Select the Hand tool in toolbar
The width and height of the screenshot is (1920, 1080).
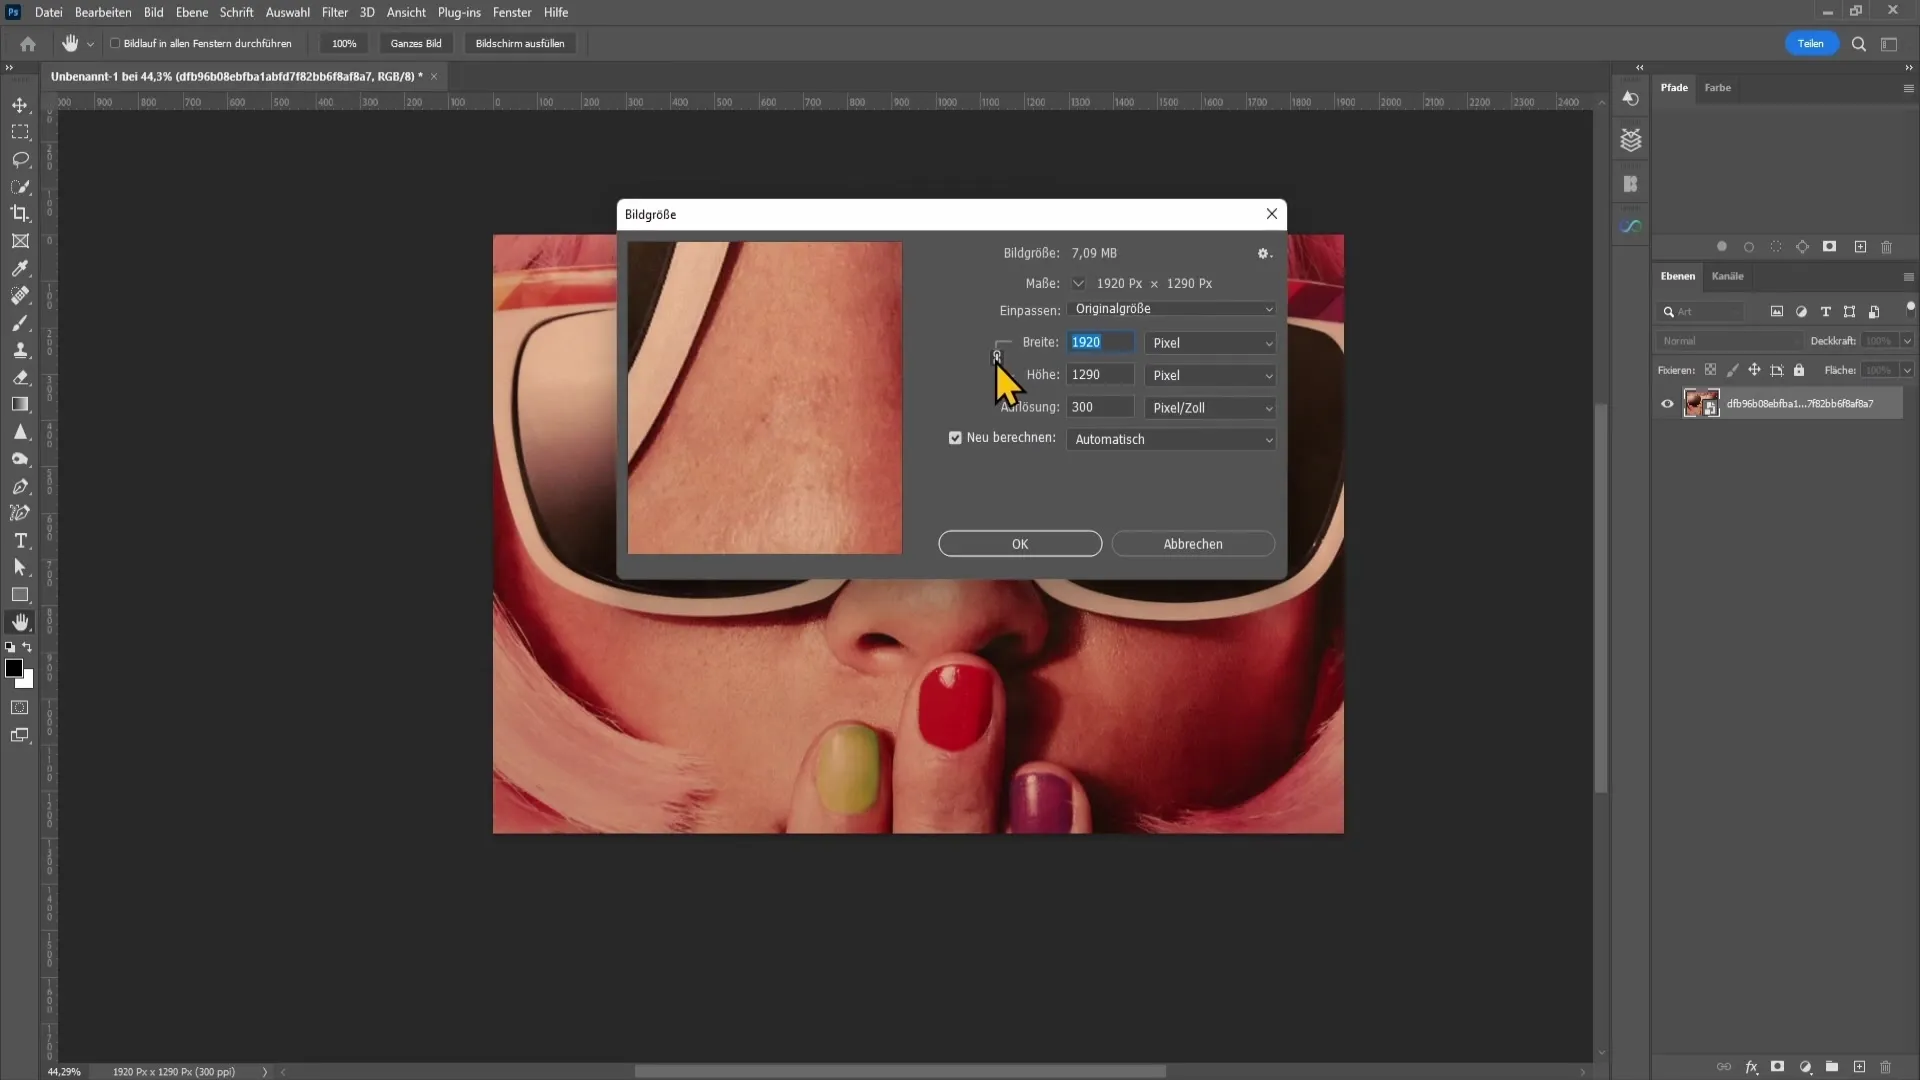point(20,622)
